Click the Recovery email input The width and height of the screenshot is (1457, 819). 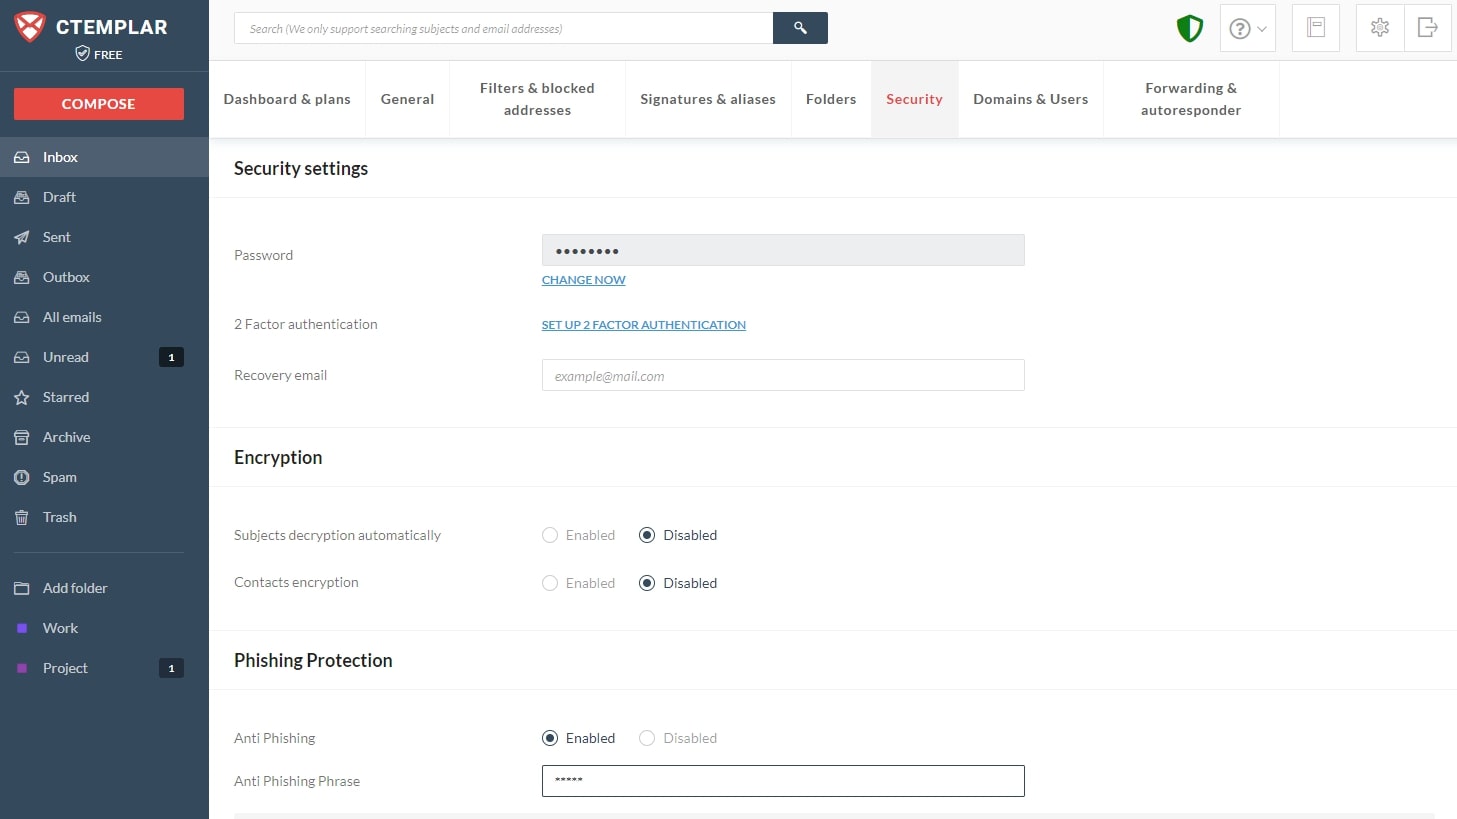[783, 375]
